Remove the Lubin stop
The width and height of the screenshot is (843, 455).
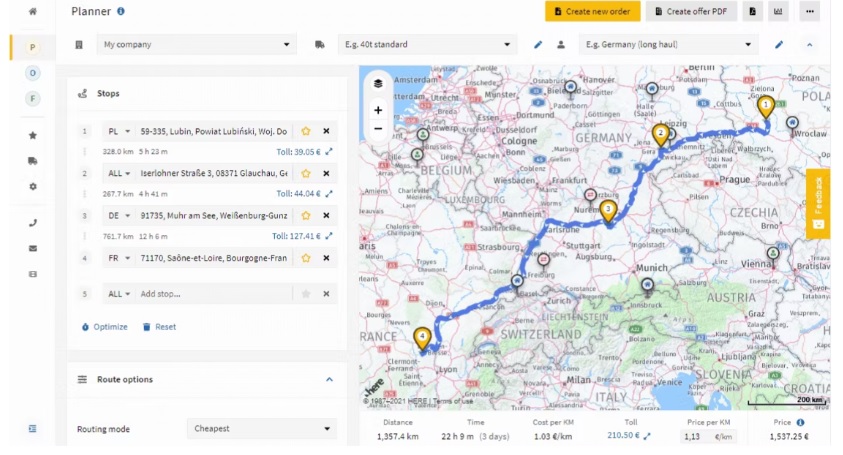326,131
